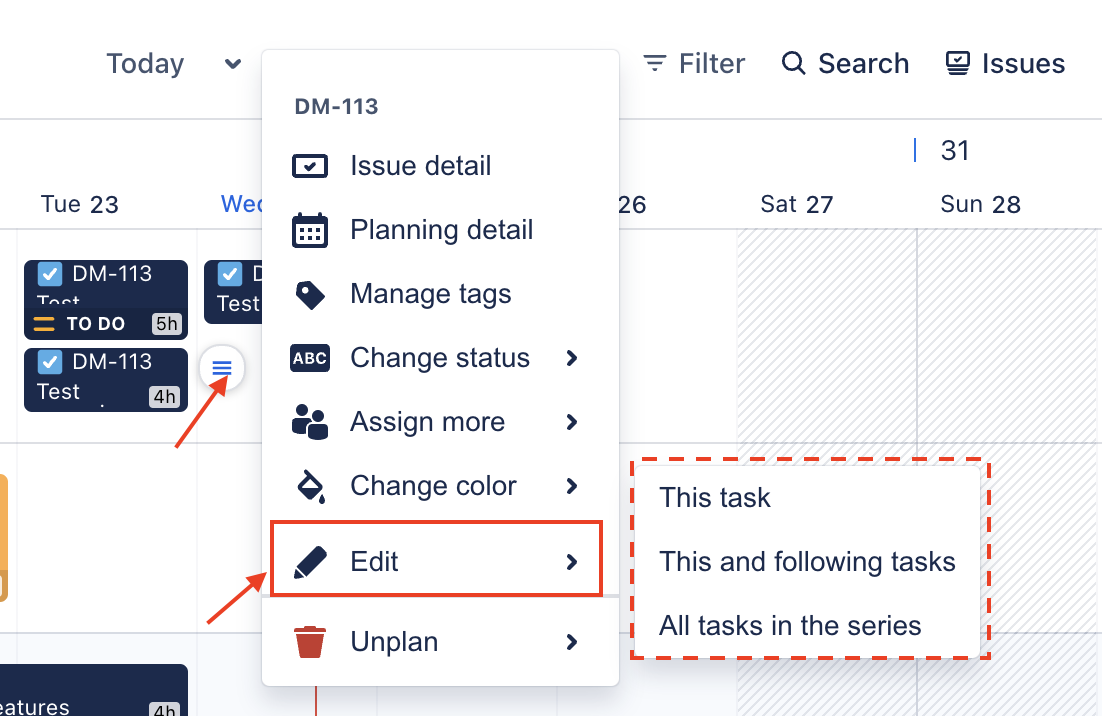1102x716 pixels.
Task: Expand the dropdown arrow next to Today
Action: coord(233,64)
